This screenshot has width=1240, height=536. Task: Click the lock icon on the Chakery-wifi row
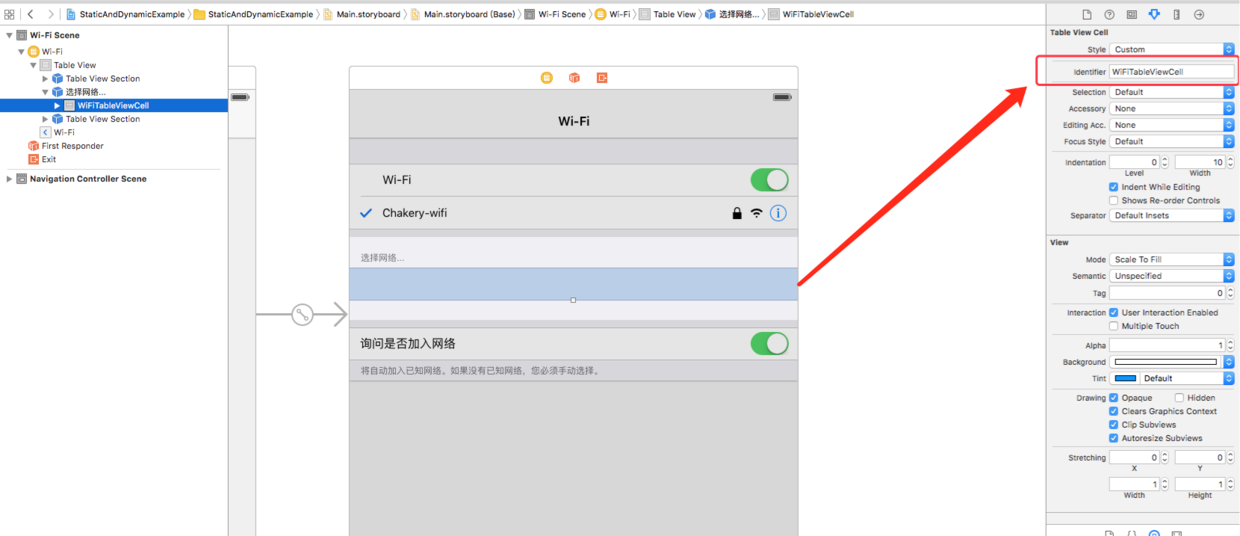tap(737, 213)
